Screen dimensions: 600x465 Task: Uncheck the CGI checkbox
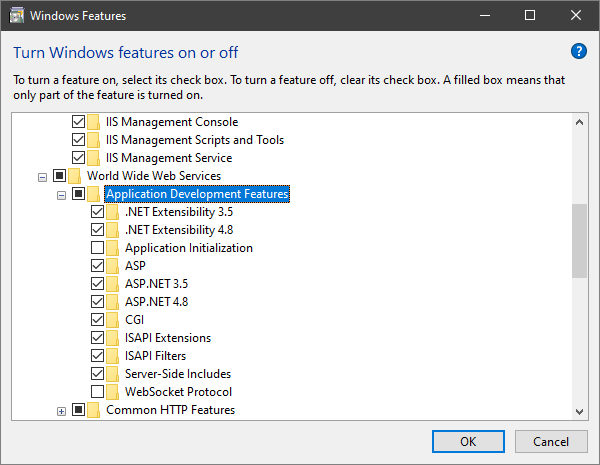pos(98,320)
